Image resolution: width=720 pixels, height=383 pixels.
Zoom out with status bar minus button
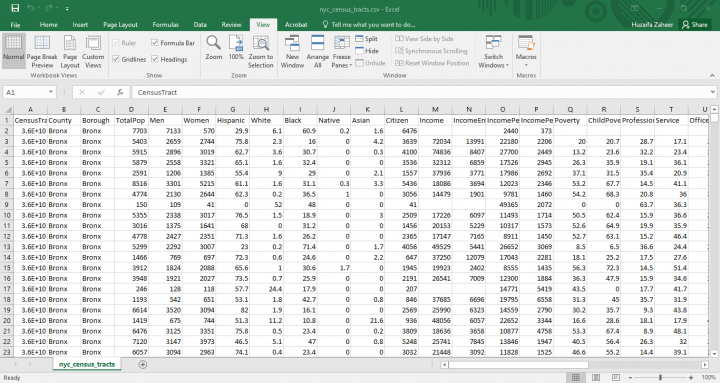click(x=630, y=377)
